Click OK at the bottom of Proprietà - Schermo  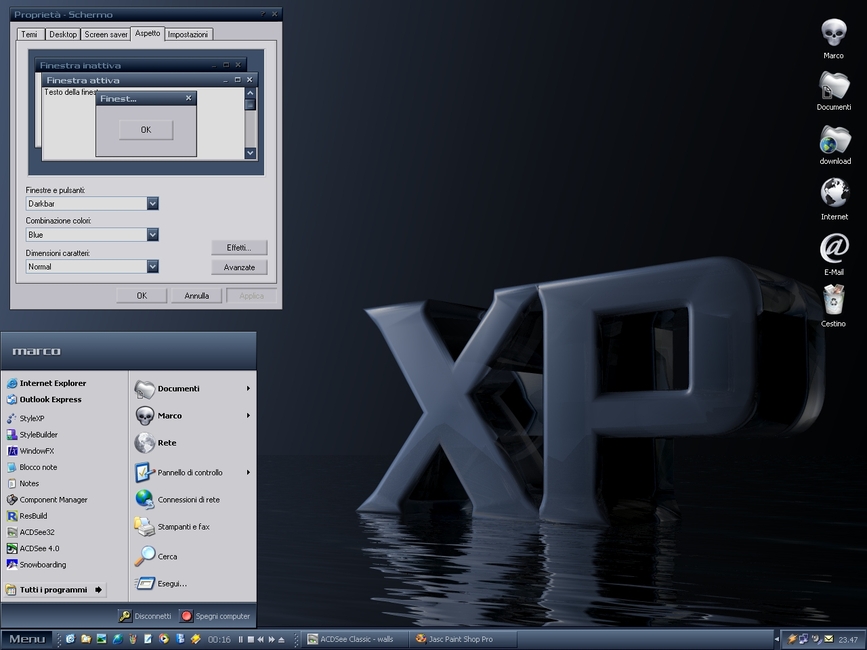pos(142,296)
